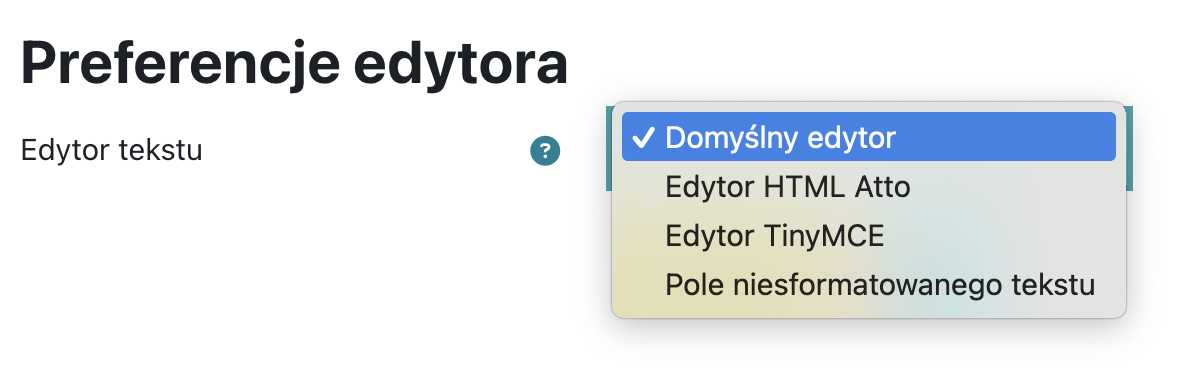The height and width of the screenshot is (386, 1184).
Task: Set TinyMCE as the text editor
Action: 868,236
